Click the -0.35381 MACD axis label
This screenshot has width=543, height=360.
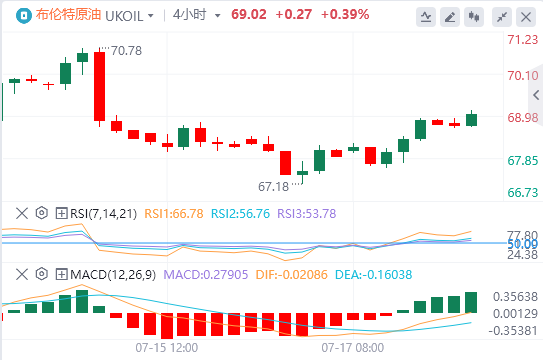point(513,331)
